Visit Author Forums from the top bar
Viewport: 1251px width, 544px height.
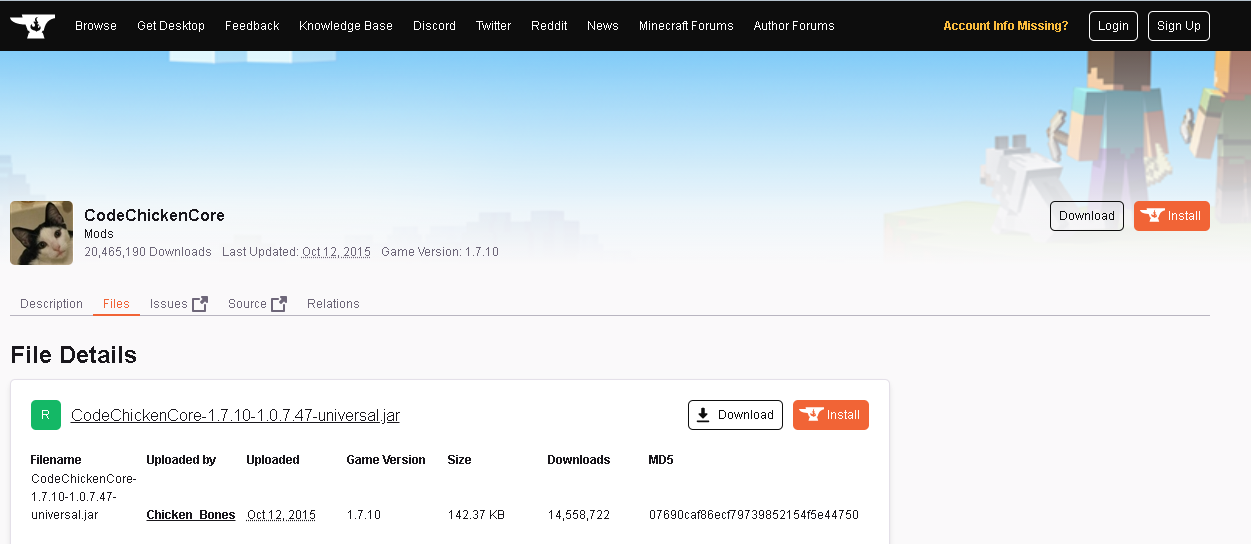coord(794,26)
